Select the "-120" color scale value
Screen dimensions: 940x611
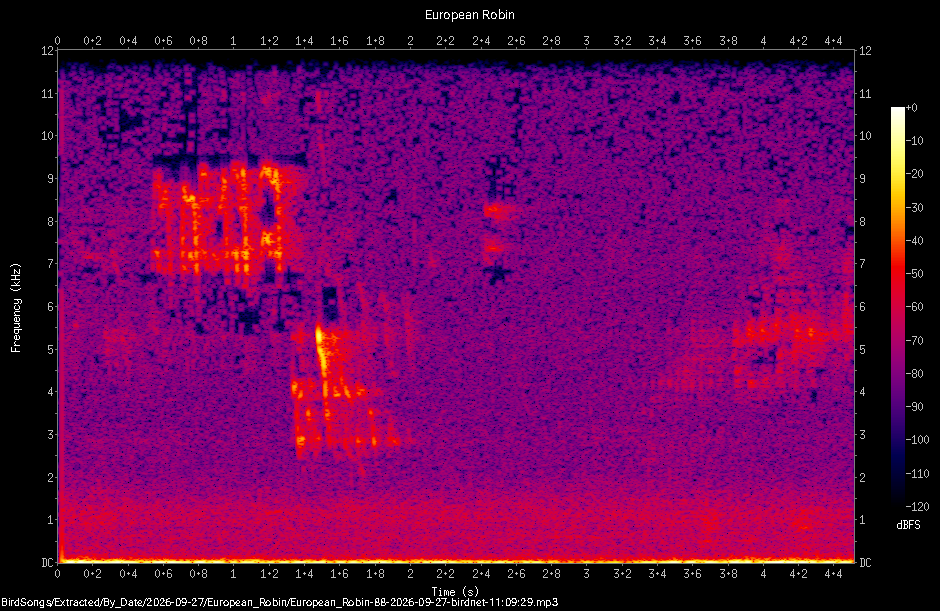click(x=918, y=507)
